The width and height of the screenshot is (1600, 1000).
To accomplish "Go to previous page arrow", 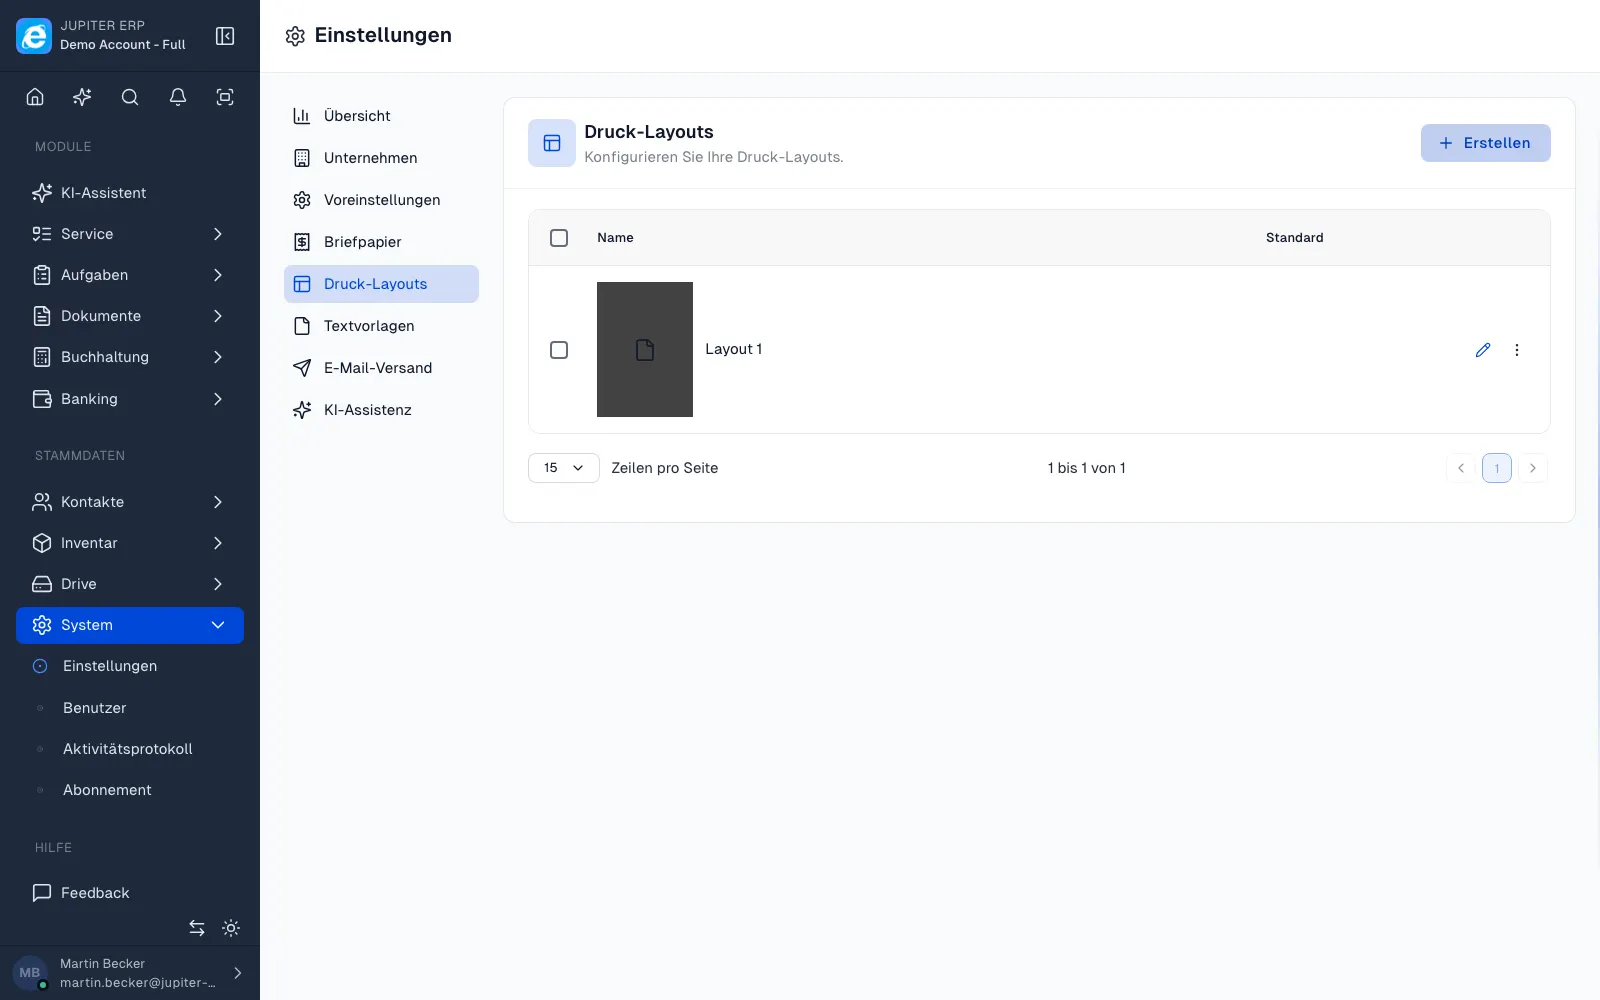I will tap(1461, 468).
